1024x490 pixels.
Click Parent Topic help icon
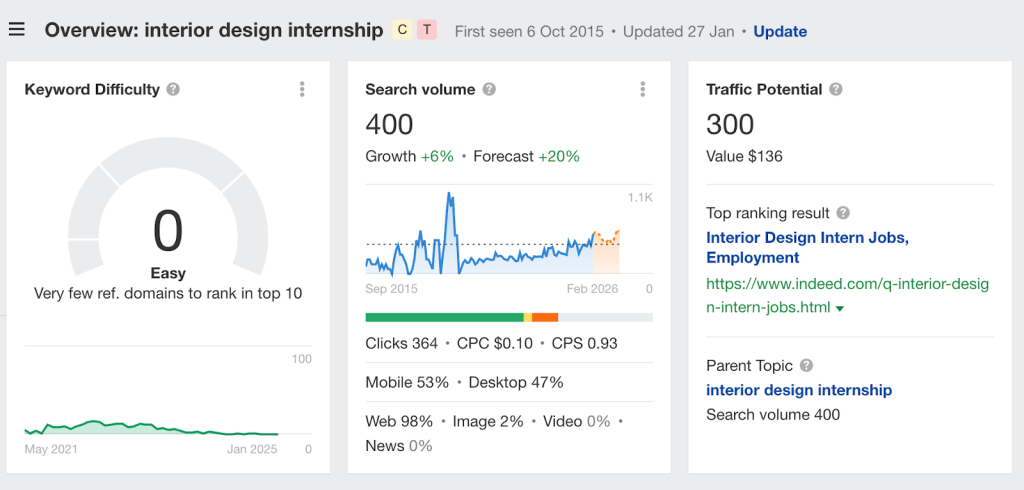click(807, 366)
